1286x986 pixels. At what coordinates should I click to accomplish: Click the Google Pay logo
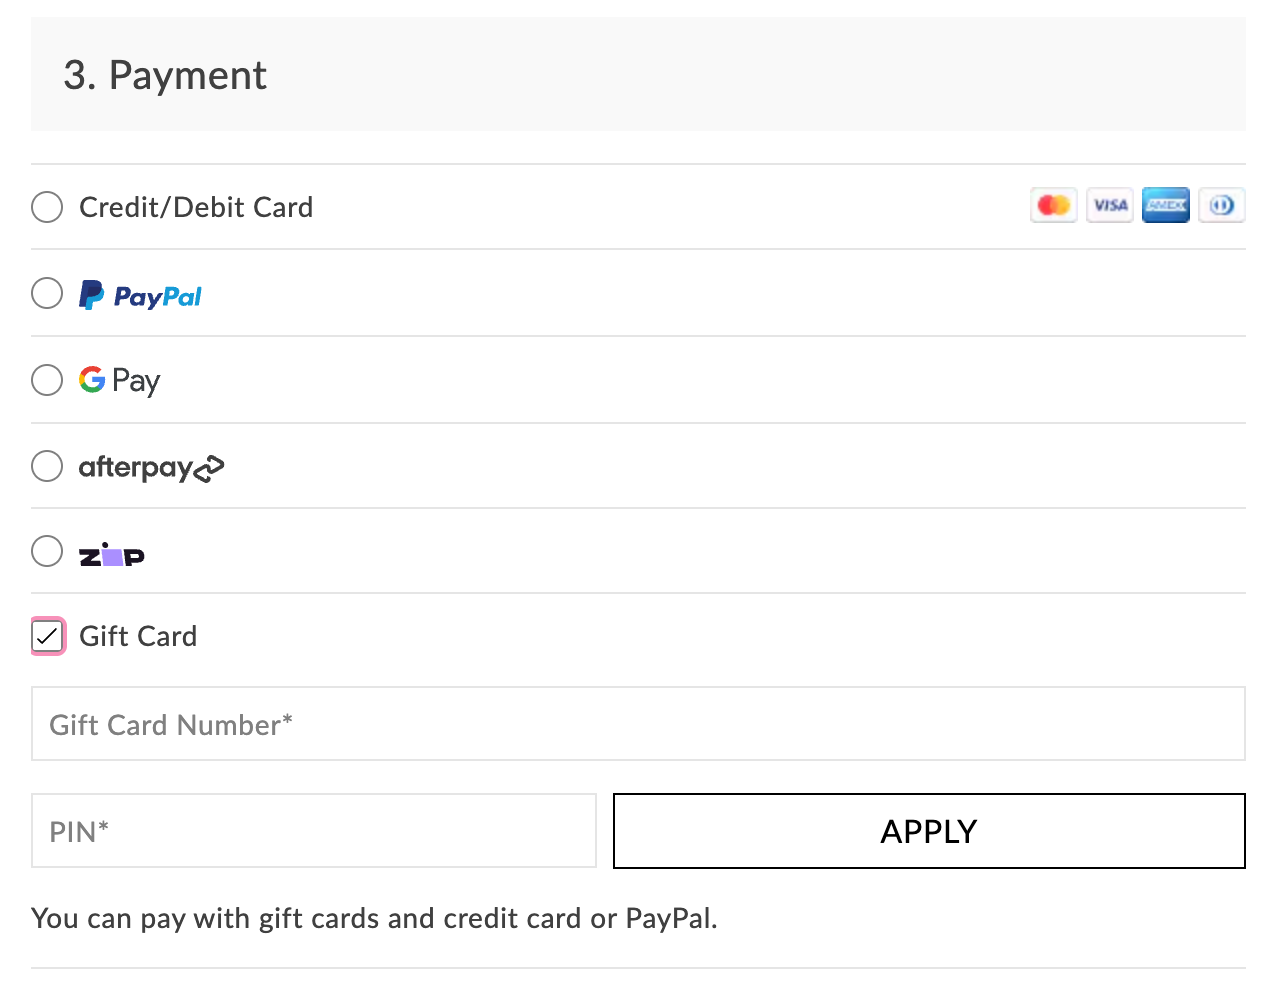click(120, 380)
